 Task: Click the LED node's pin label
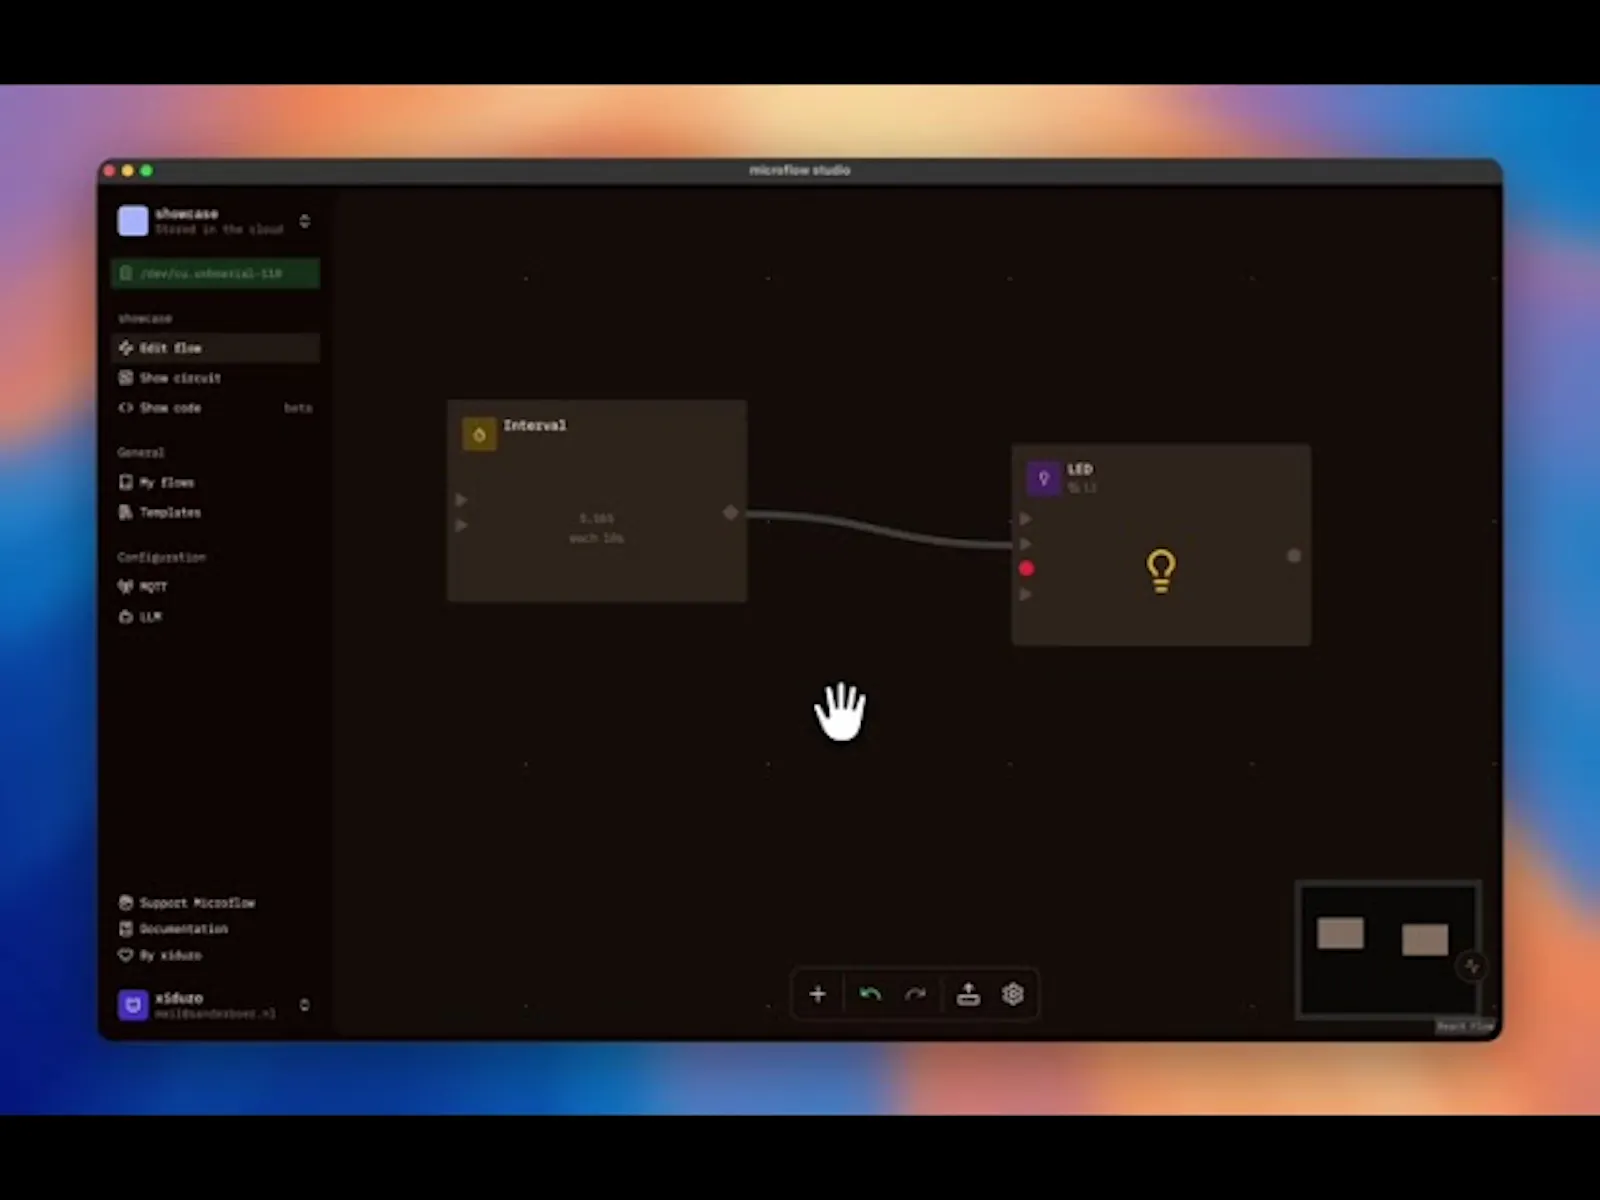tap(1082, 488)
